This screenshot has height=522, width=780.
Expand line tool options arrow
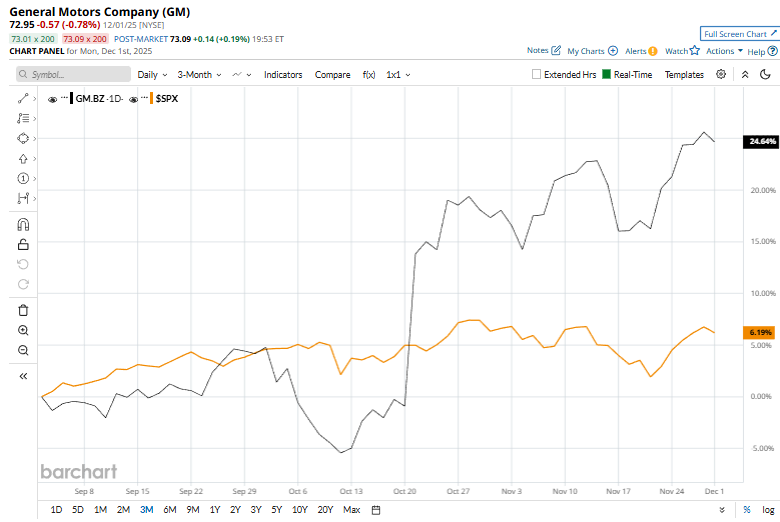(34, 99)
